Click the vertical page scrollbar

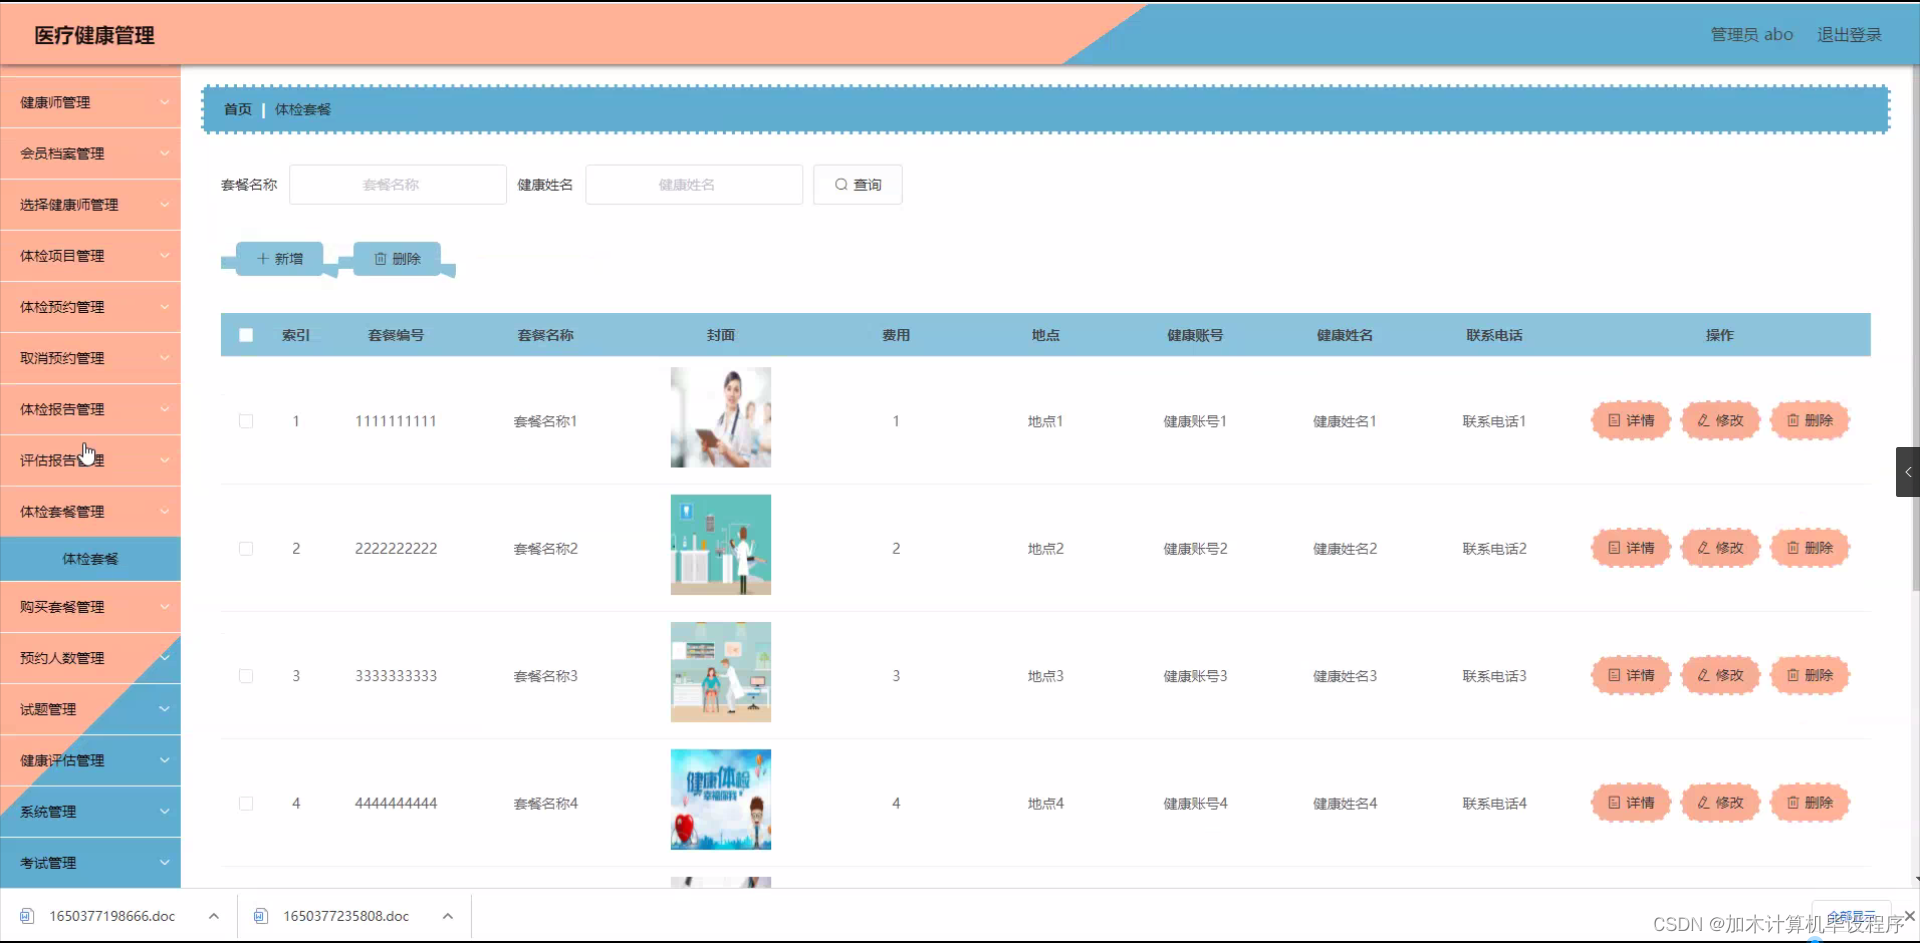coord(1915,330)
